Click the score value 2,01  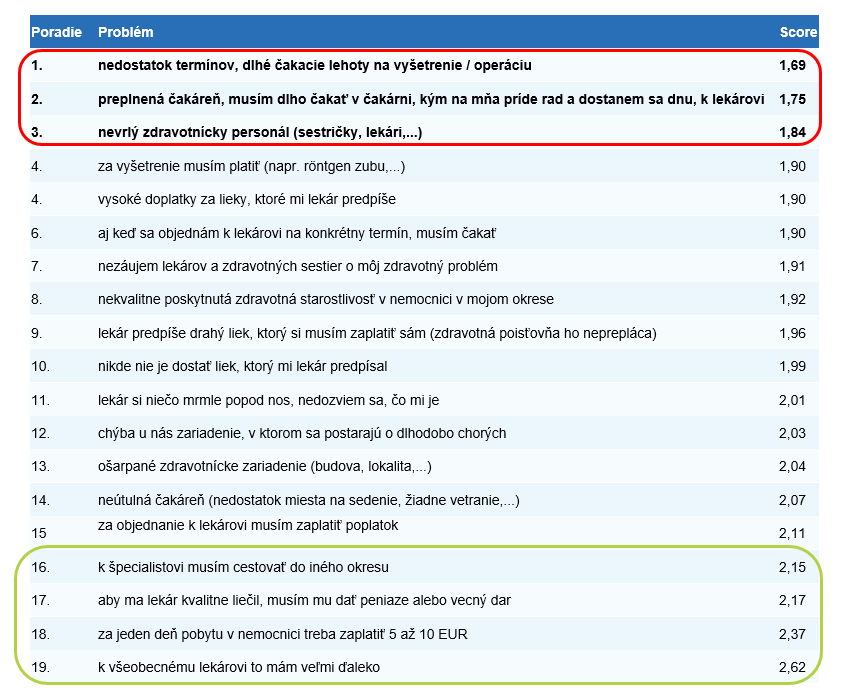[791, 400]
